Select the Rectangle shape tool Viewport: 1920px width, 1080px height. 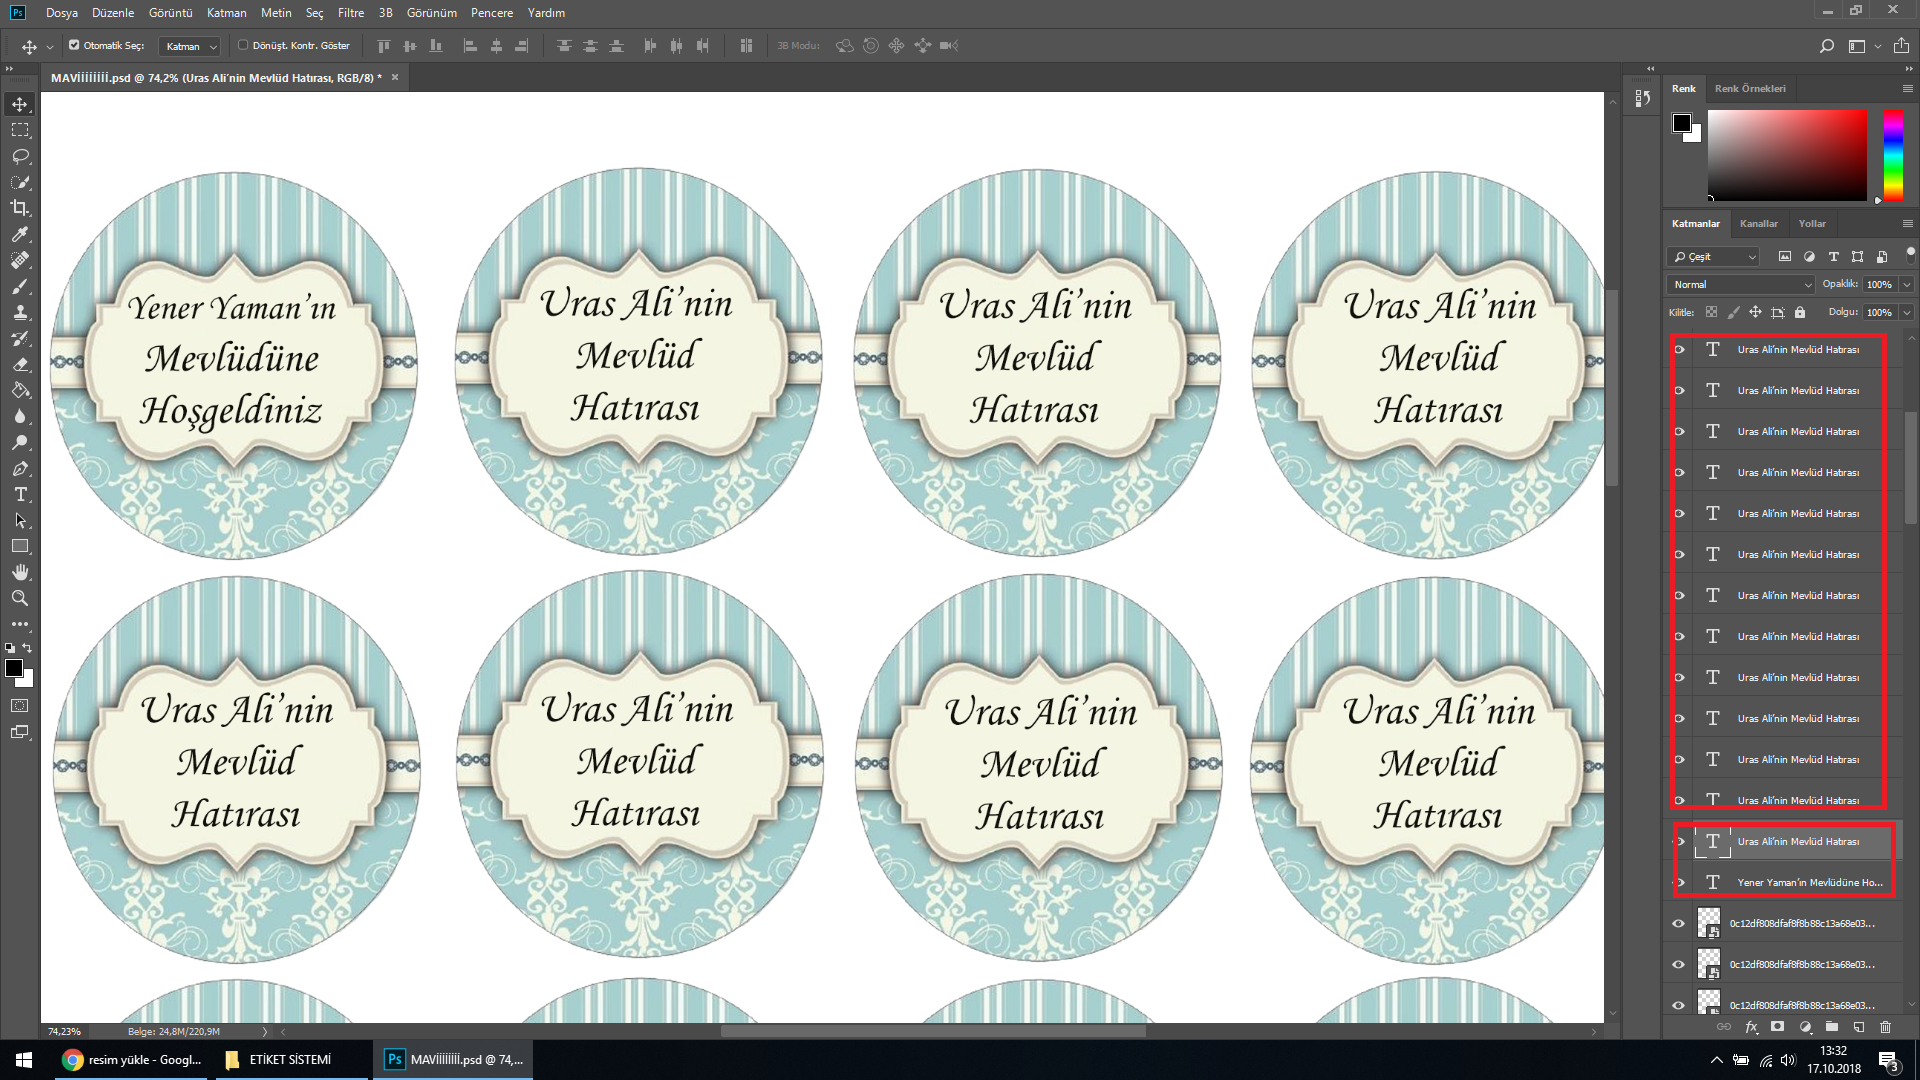(x=20, y=546)
